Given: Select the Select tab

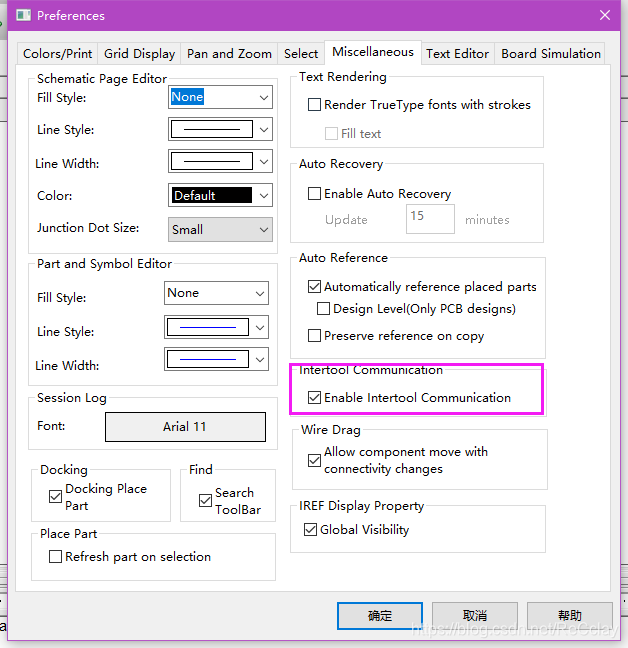Looking at the screenshot, I should (301, 54).
